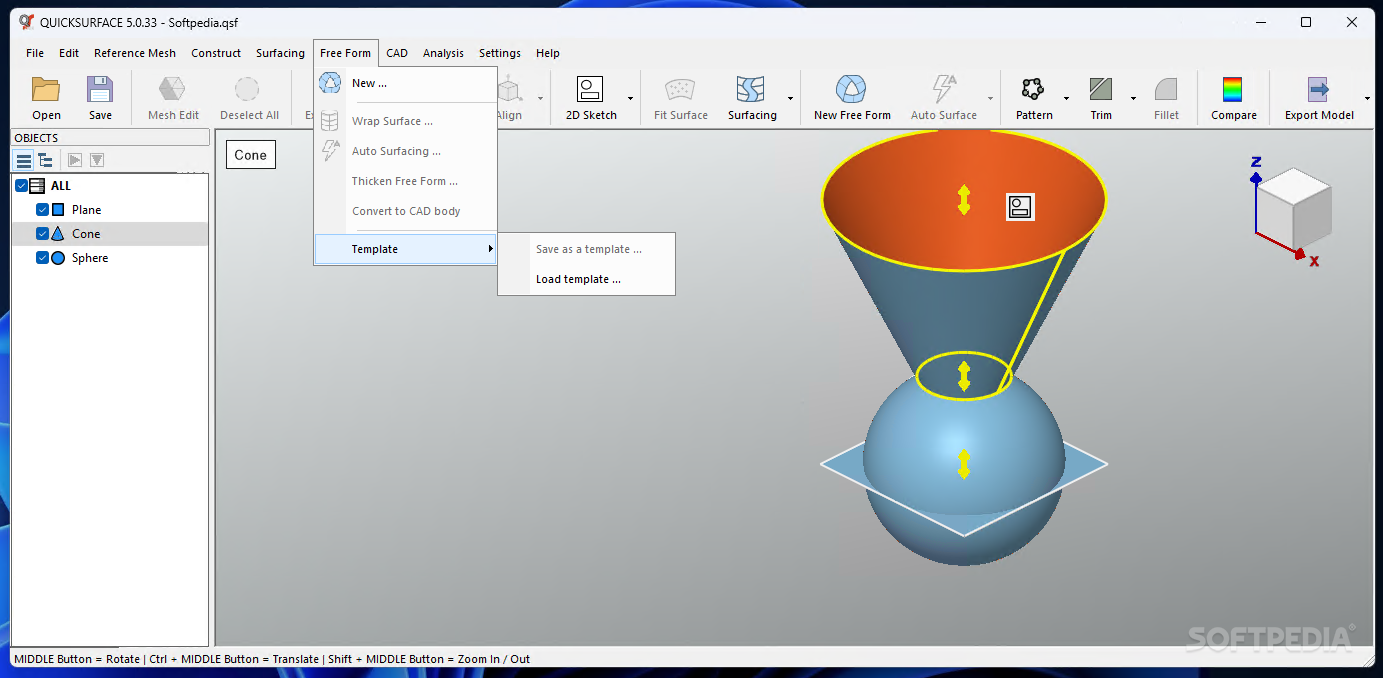
Task: Choose Save as a template ...
Action: (587, 249)
